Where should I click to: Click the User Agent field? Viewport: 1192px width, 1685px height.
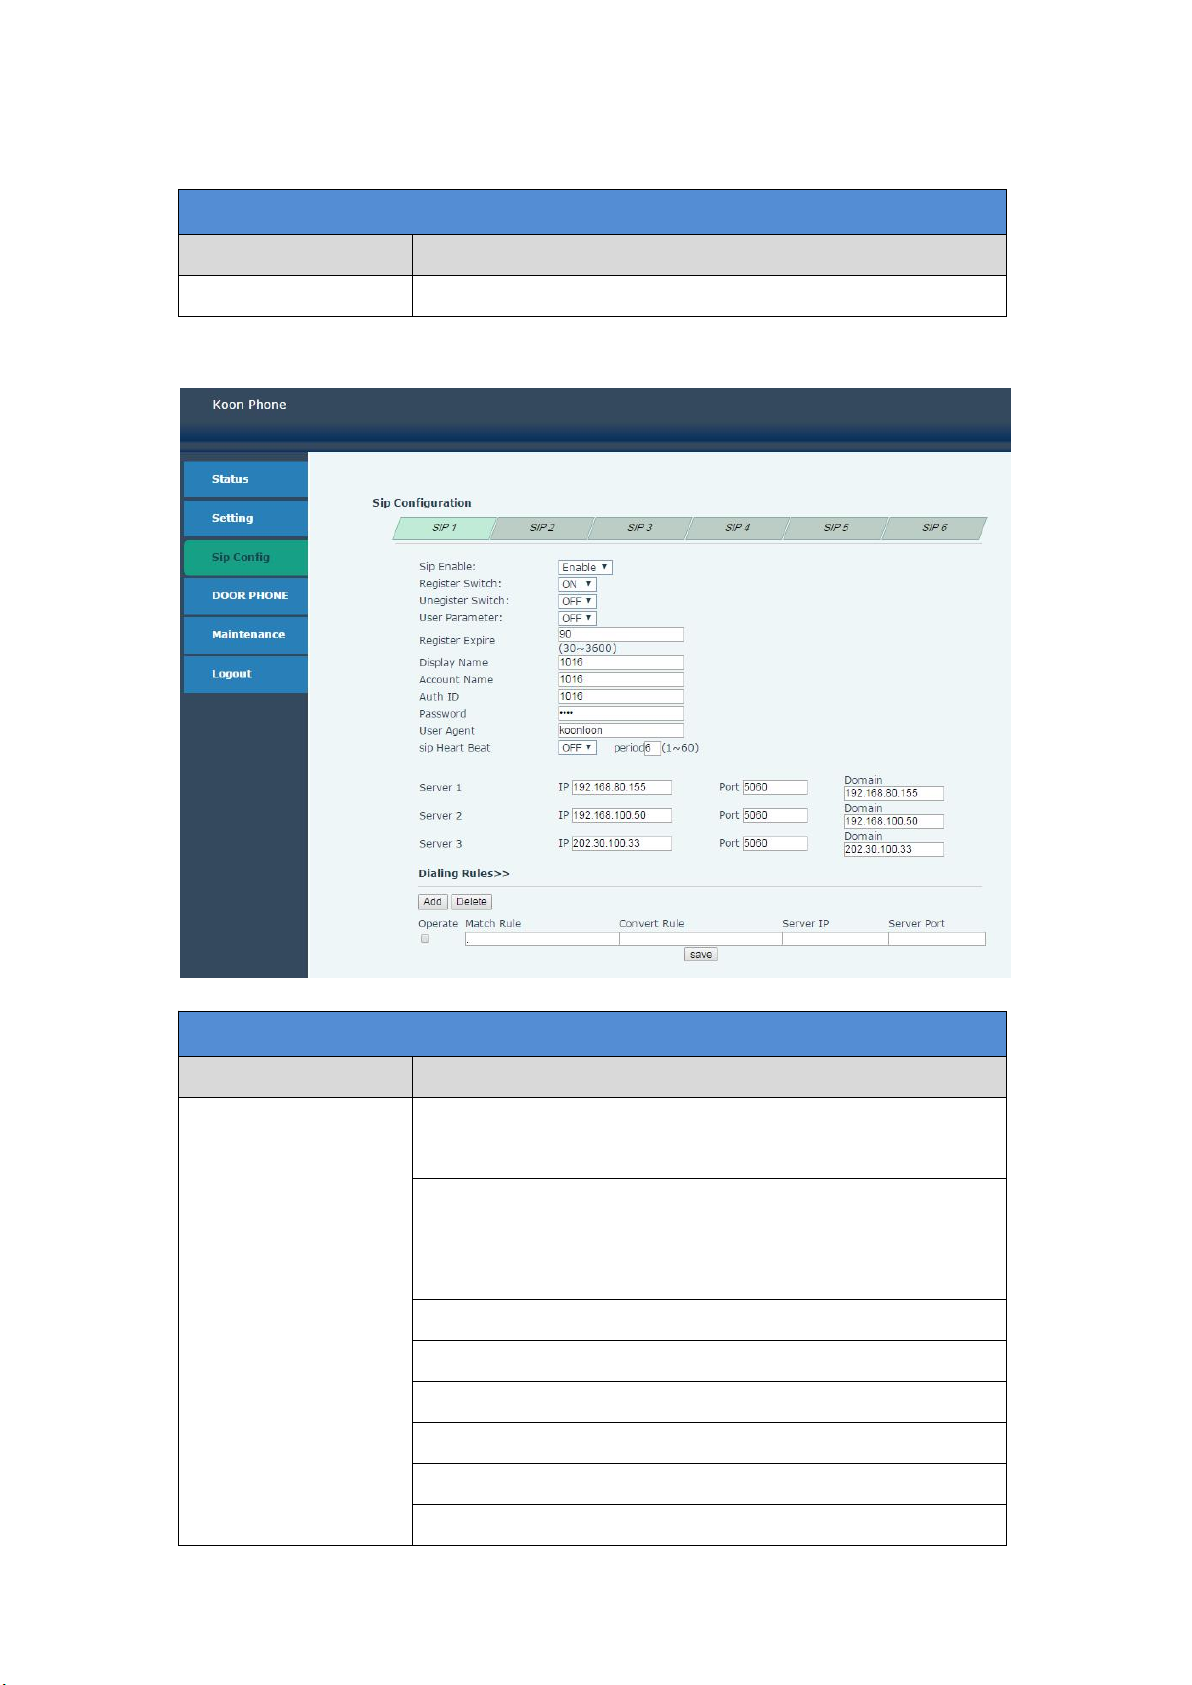[621, 730]
